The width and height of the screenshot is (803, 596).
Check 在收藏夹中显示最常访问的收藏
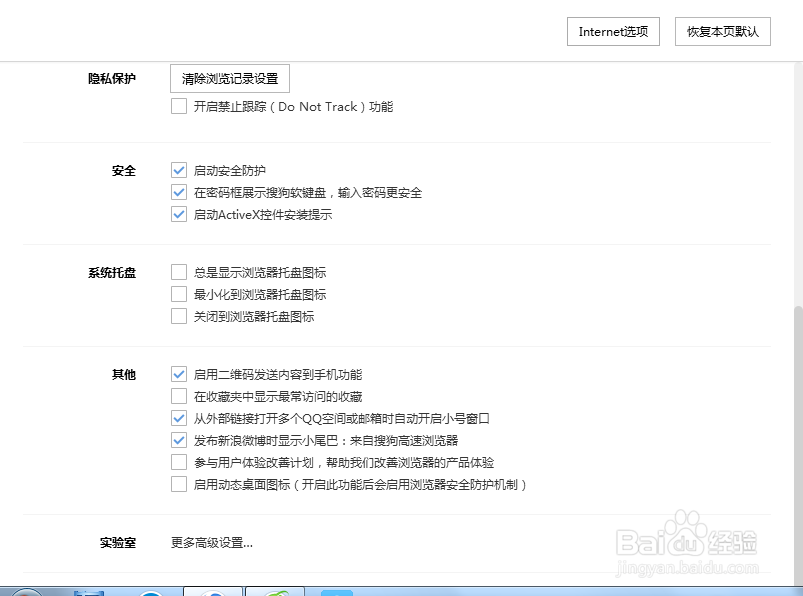point(179,396)
